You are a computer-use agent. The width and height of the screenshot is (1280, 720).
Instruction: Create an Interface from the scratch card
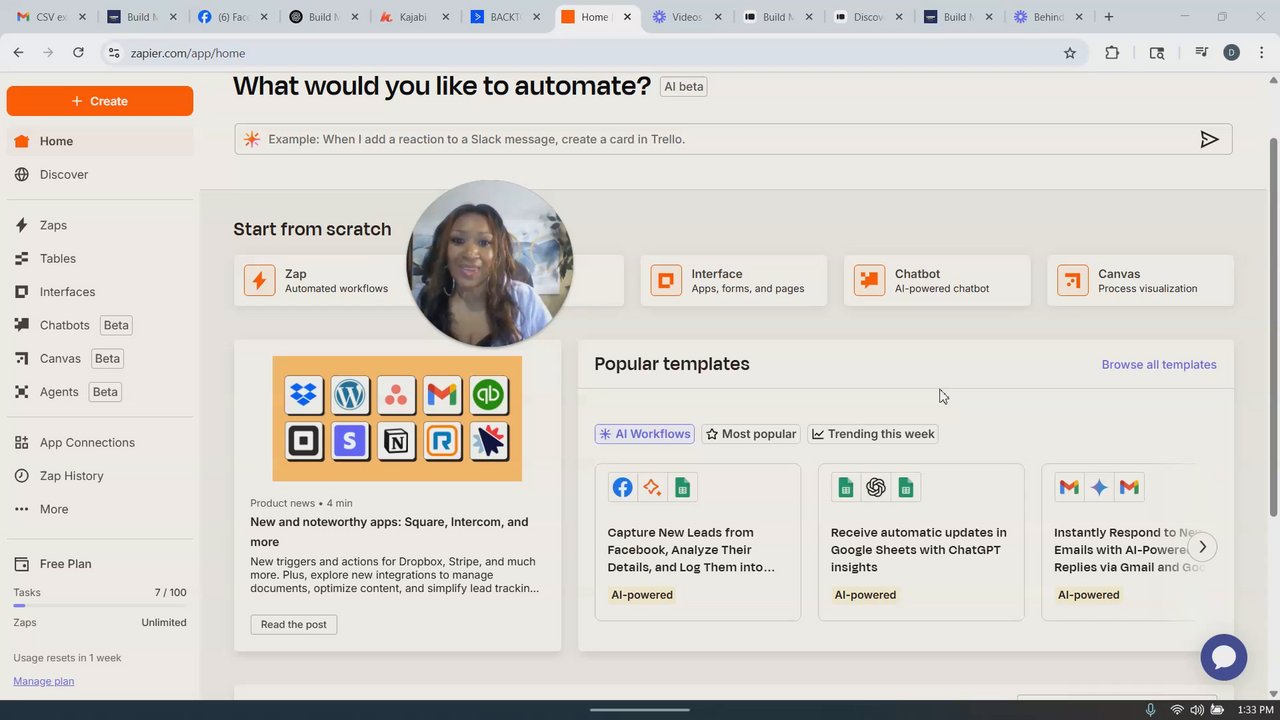734,280
